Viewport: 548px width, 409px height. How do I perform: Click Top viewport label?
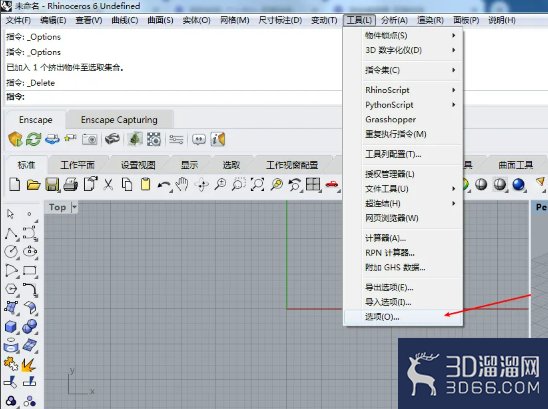tap(57, 207)
